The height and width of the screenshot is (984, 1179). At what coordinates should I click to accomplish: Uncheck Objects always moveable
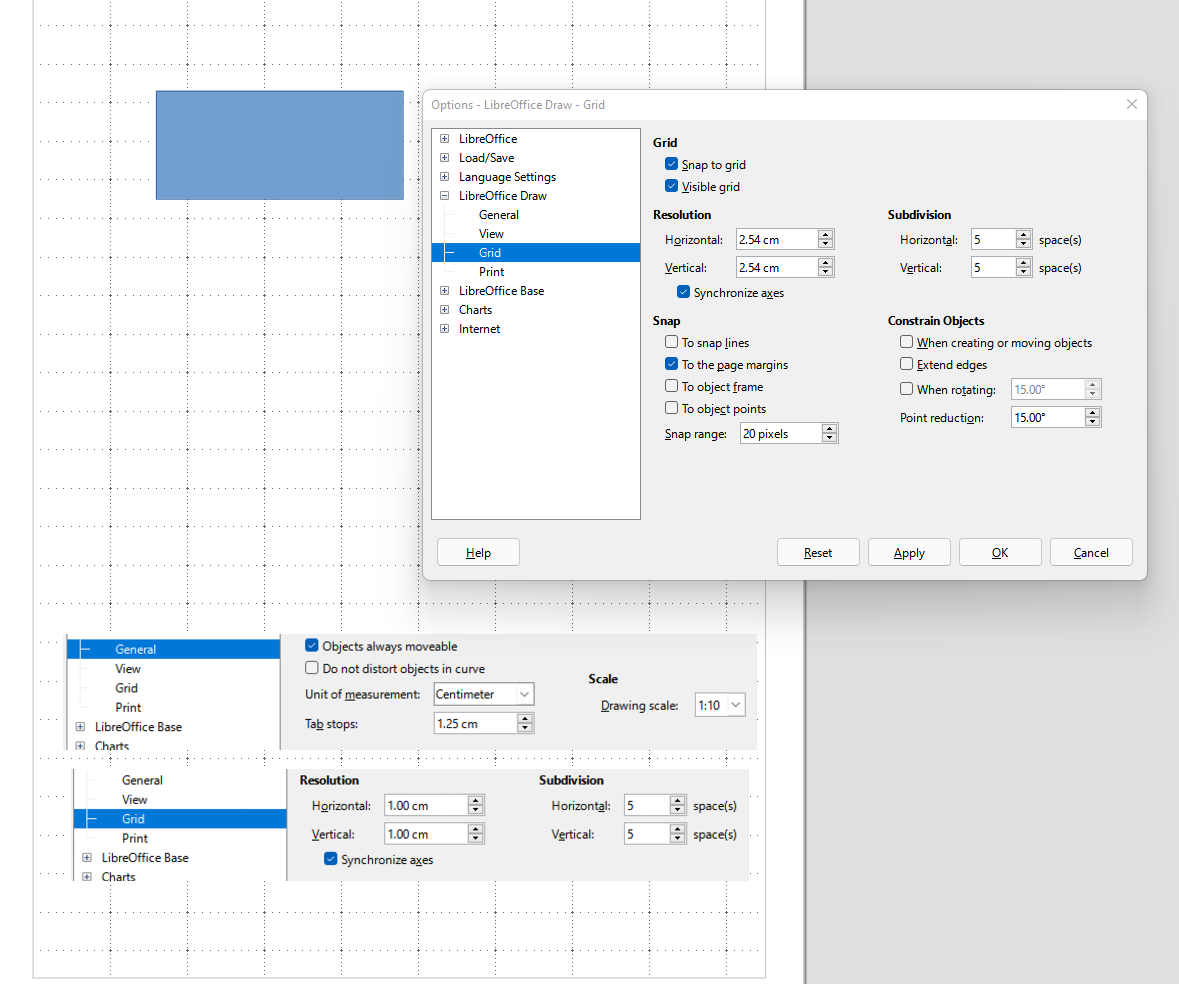(x=312, y=645)
